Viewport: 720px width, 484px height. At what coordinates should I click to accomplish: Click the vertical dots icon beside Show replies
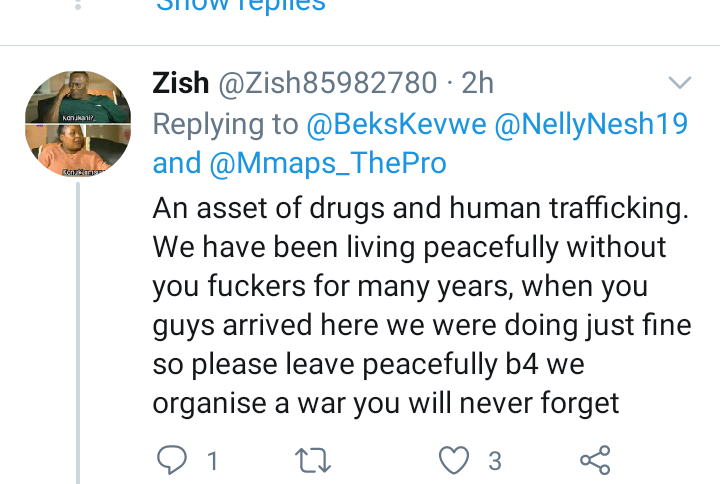(78, 5)
